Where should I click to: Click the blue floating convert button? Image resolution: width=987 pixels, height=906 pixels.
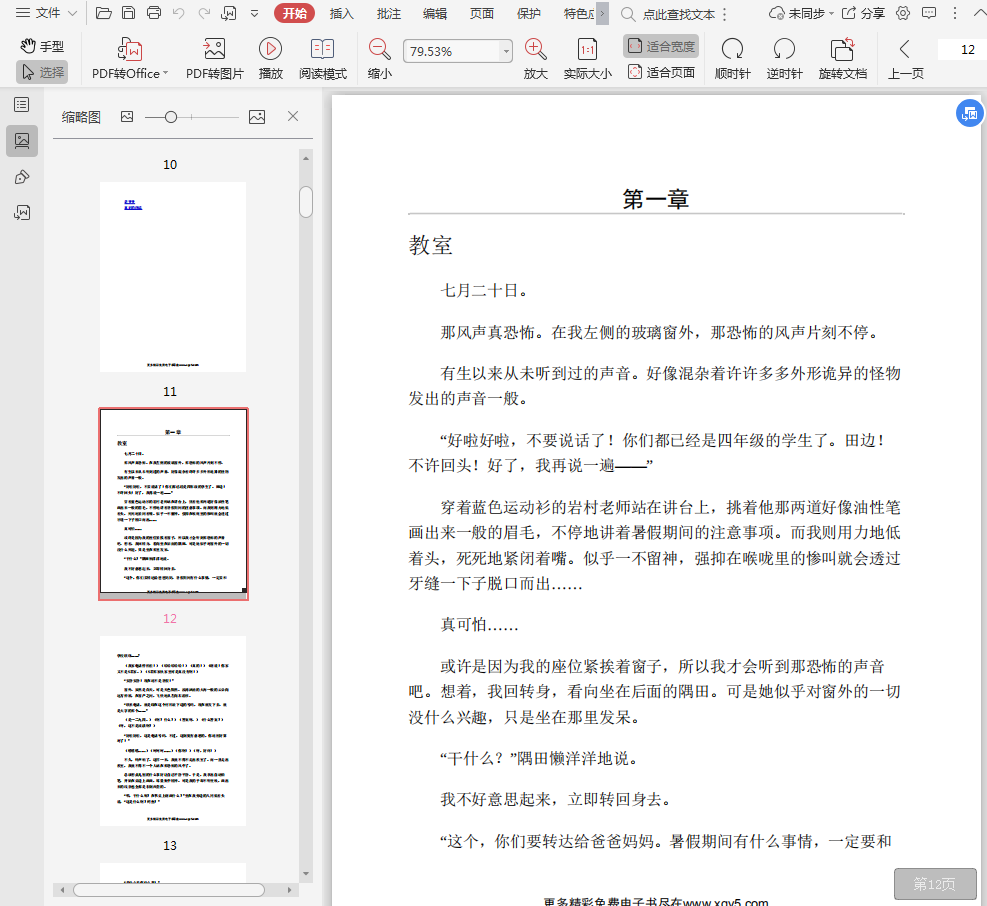(x=969, y=113)
